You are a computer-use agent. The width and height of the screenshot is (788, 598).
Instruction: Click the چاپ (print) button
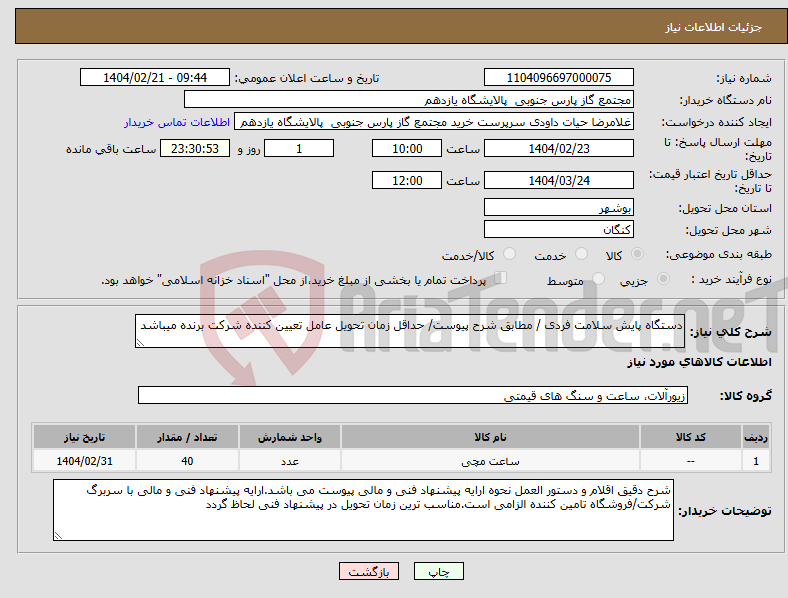click(x=438, y=571)
